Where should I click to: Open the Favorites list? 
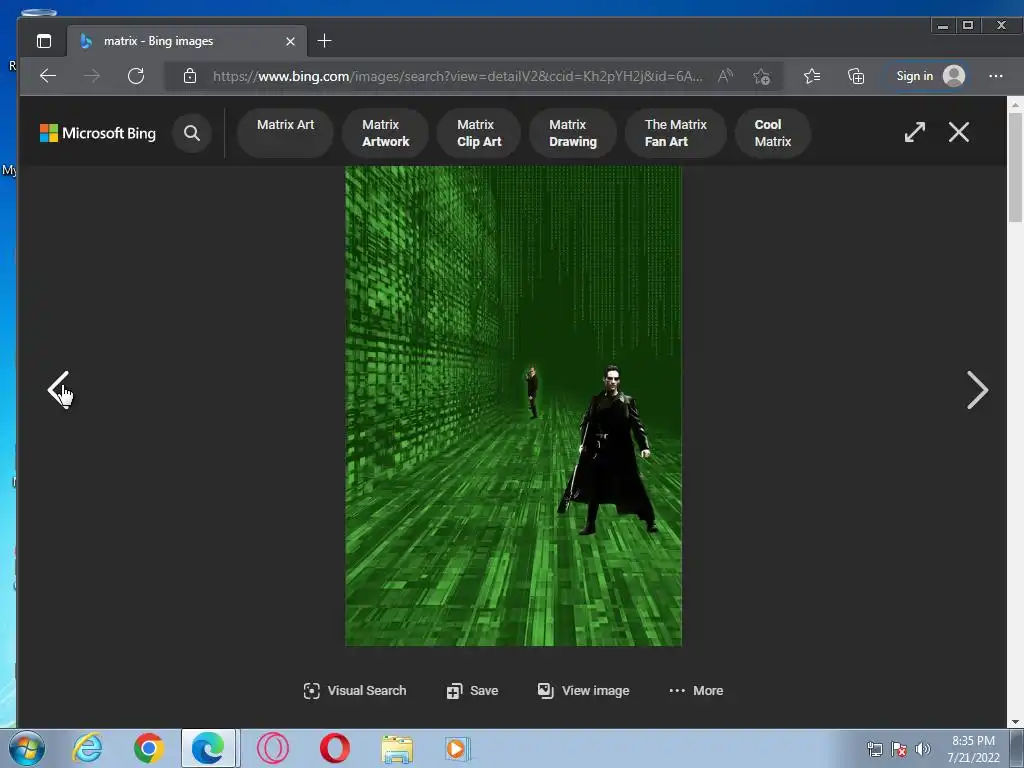click(812, 76)
